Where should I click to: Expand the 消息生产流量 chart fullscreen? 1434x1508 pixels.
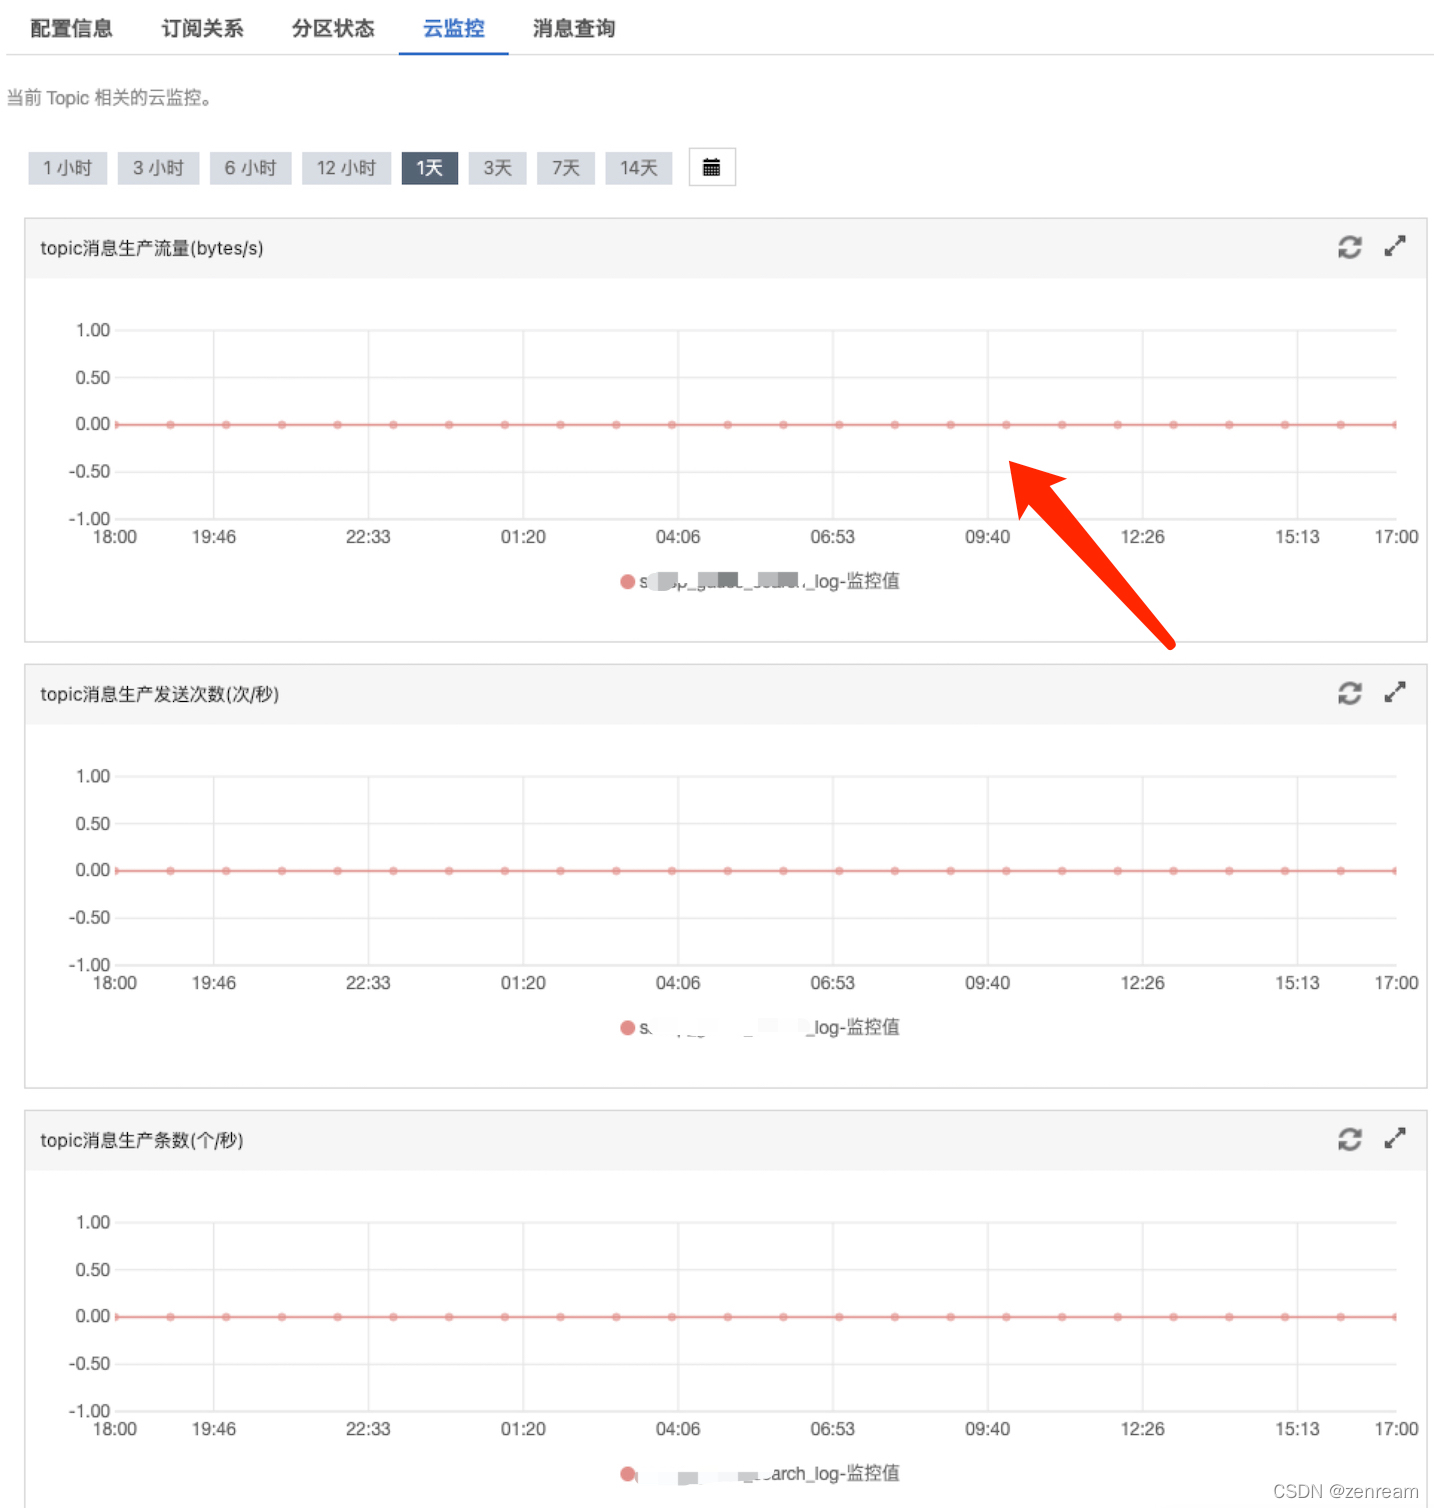(1395, 246)
